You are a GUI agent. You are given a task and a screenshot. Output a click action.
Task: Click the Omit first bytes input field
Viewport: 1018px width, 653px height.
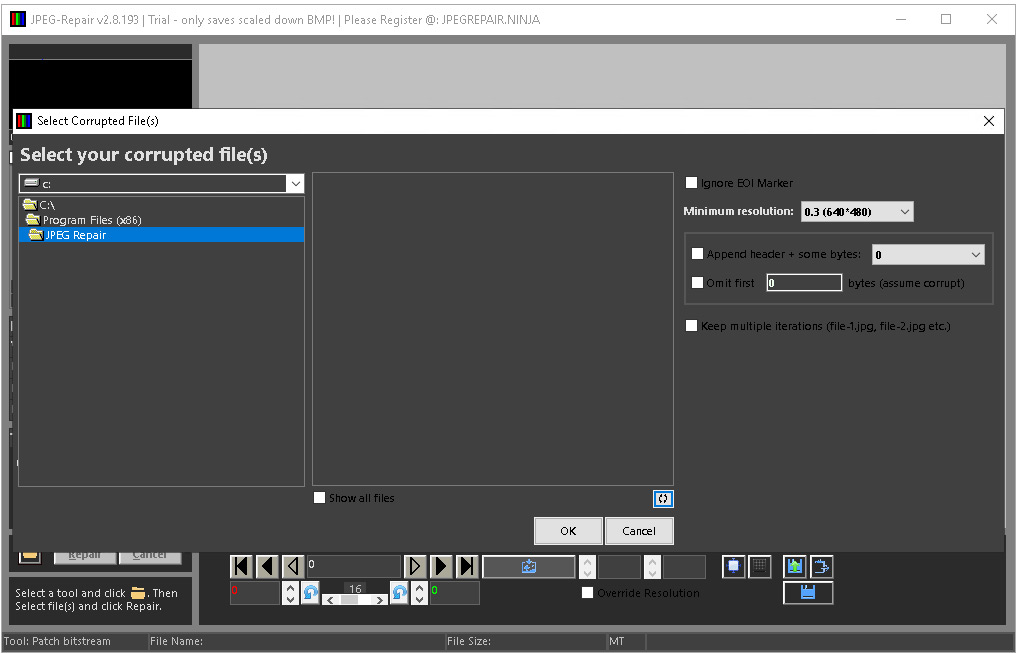804,282
